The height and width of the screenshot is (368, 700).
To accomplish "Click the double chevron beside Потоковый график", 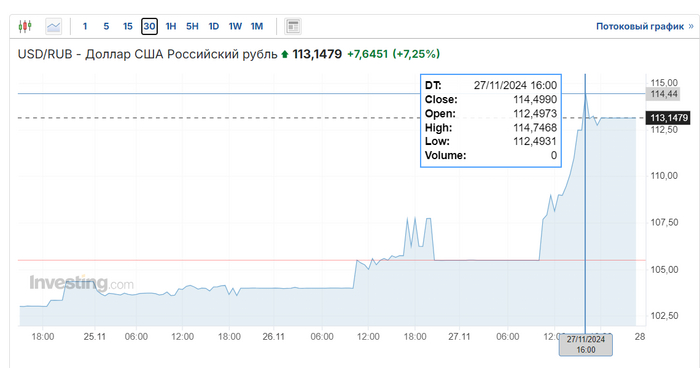I will pyautogui.click(x=691, y=26).
